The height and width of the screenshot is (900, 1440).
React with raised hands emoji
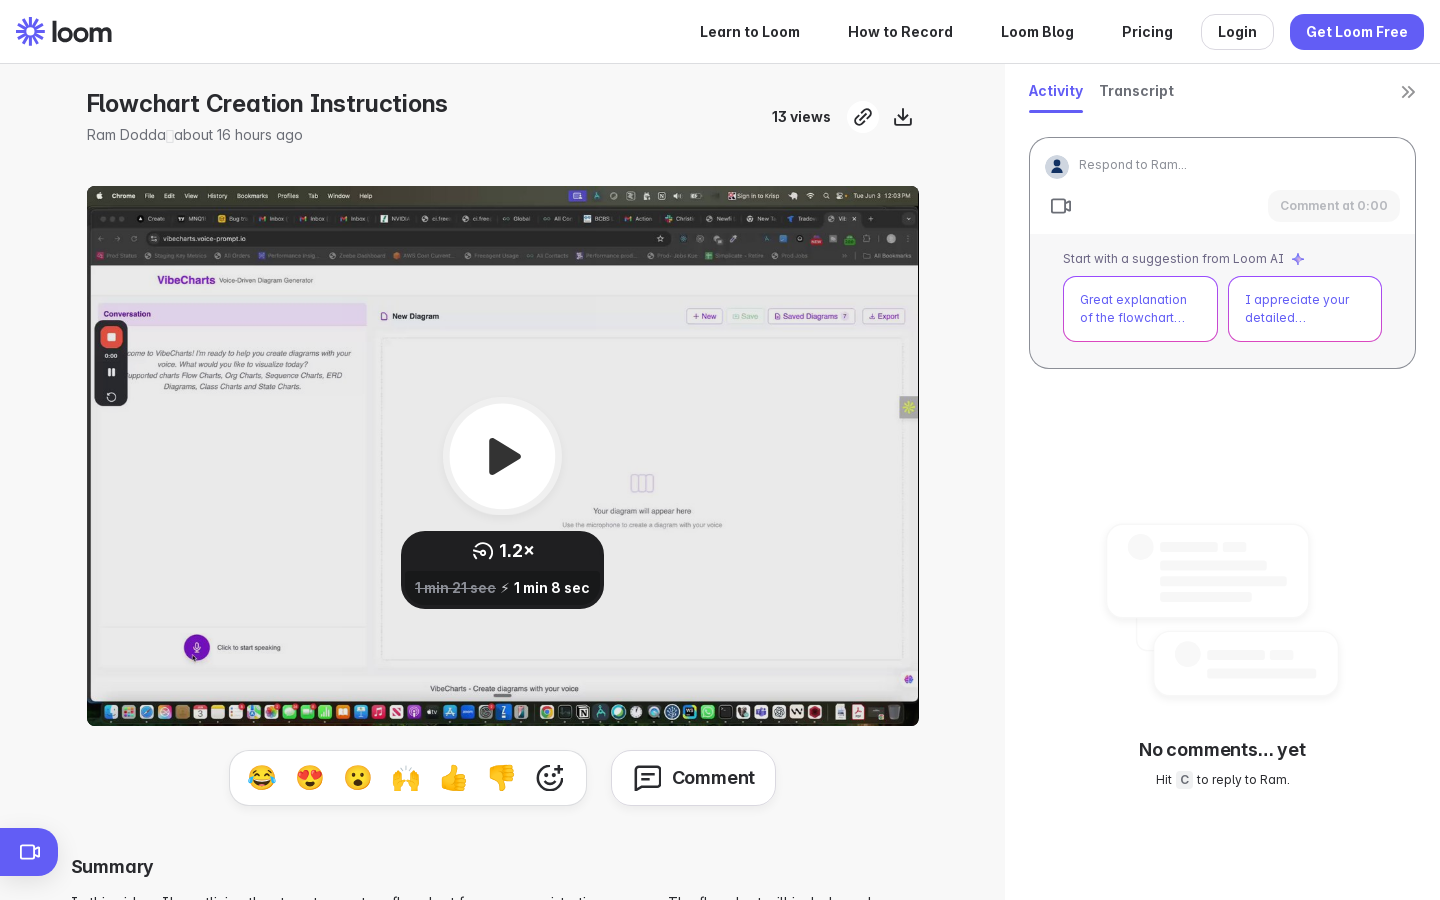[406, 778]
